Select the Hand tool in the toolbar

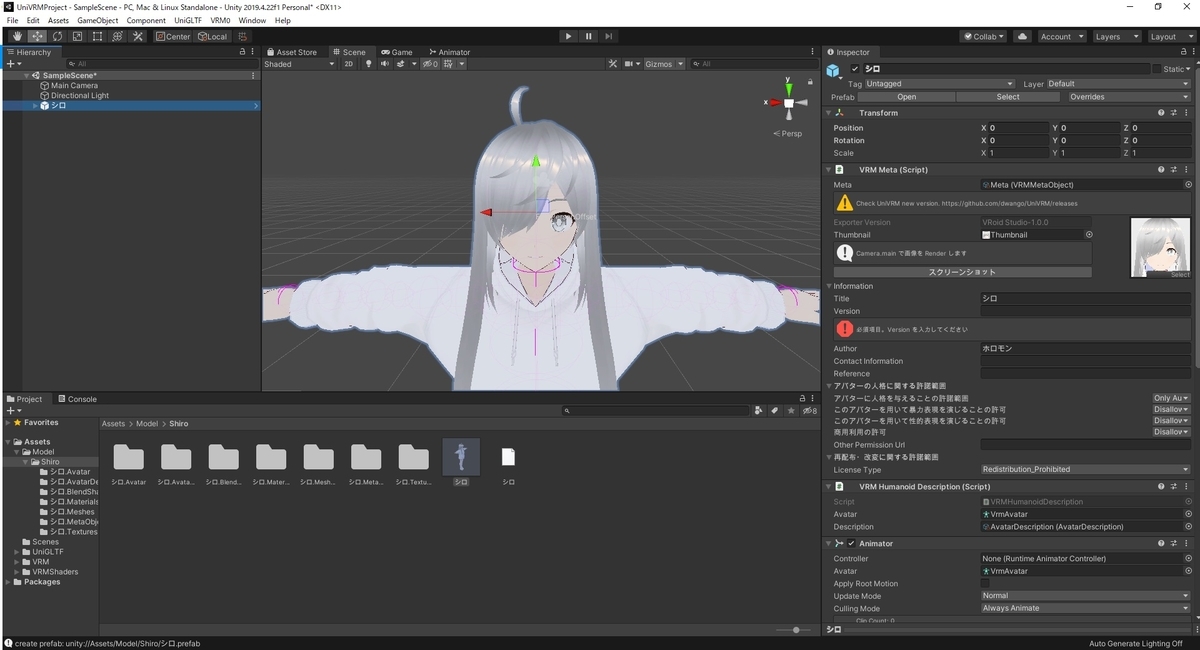(17, 36)
